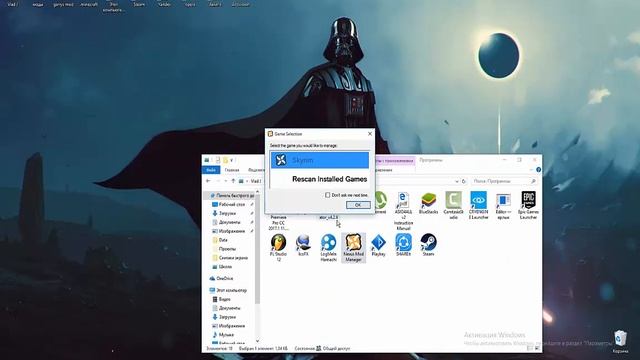Open the Editor shortcut icon
The image size is (640, 360).
(x=503, y=205)
